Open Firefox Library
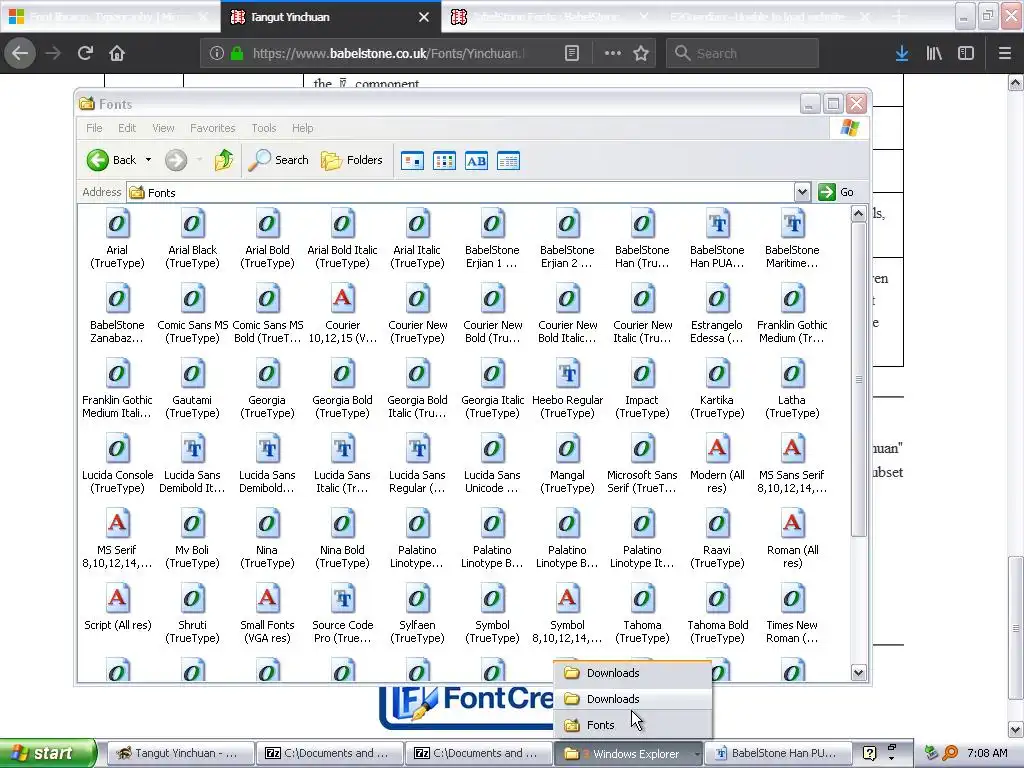Image resolution: width=1024 pixels, height=768 pixels. pyautogui.click(x=934, y=53)
